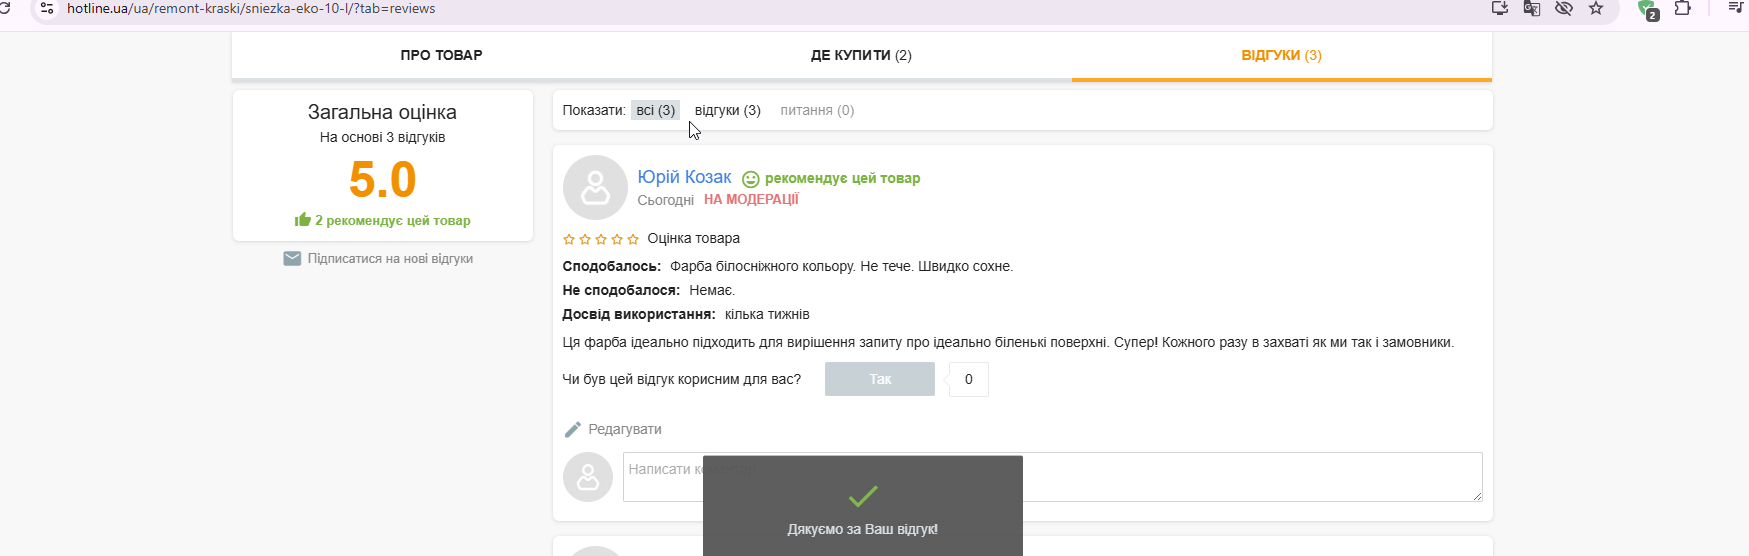Click the helpful vote count 0
This screenshot has height=556, width=1749.
coord(968,379)
